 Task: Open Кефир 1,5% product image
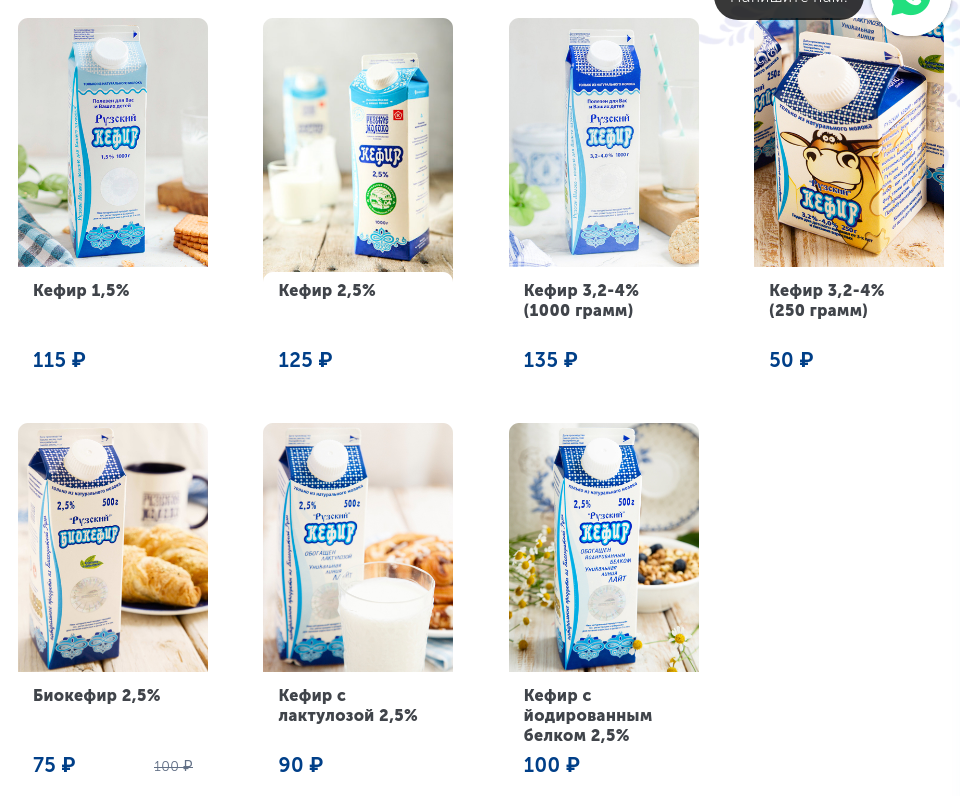[x=113, y=142]
